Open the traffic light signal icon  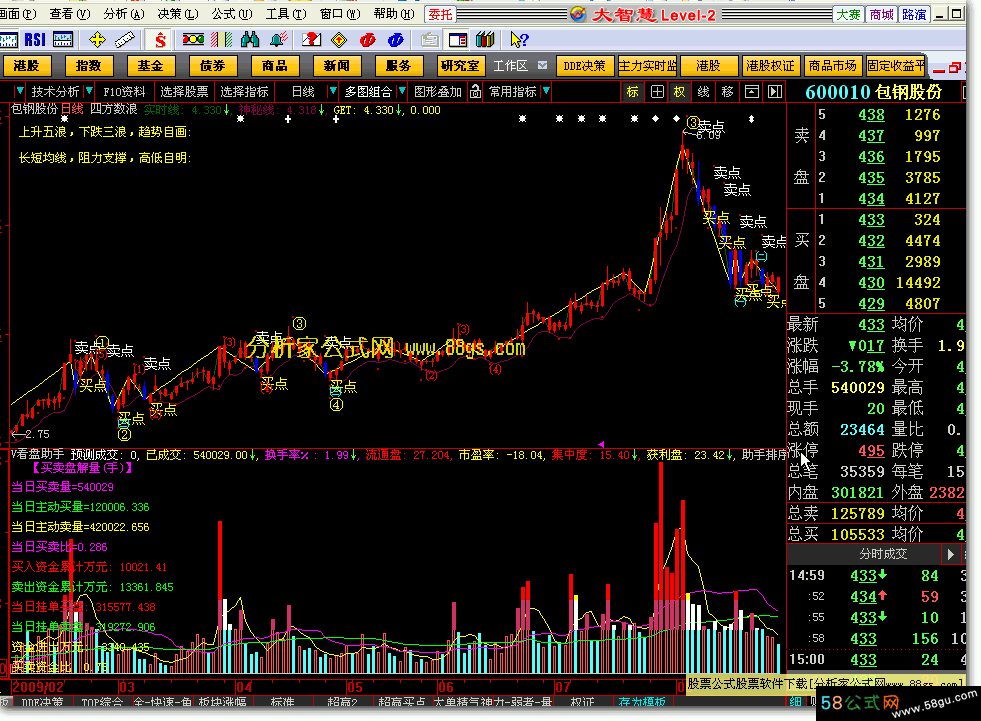click(193, 40)
